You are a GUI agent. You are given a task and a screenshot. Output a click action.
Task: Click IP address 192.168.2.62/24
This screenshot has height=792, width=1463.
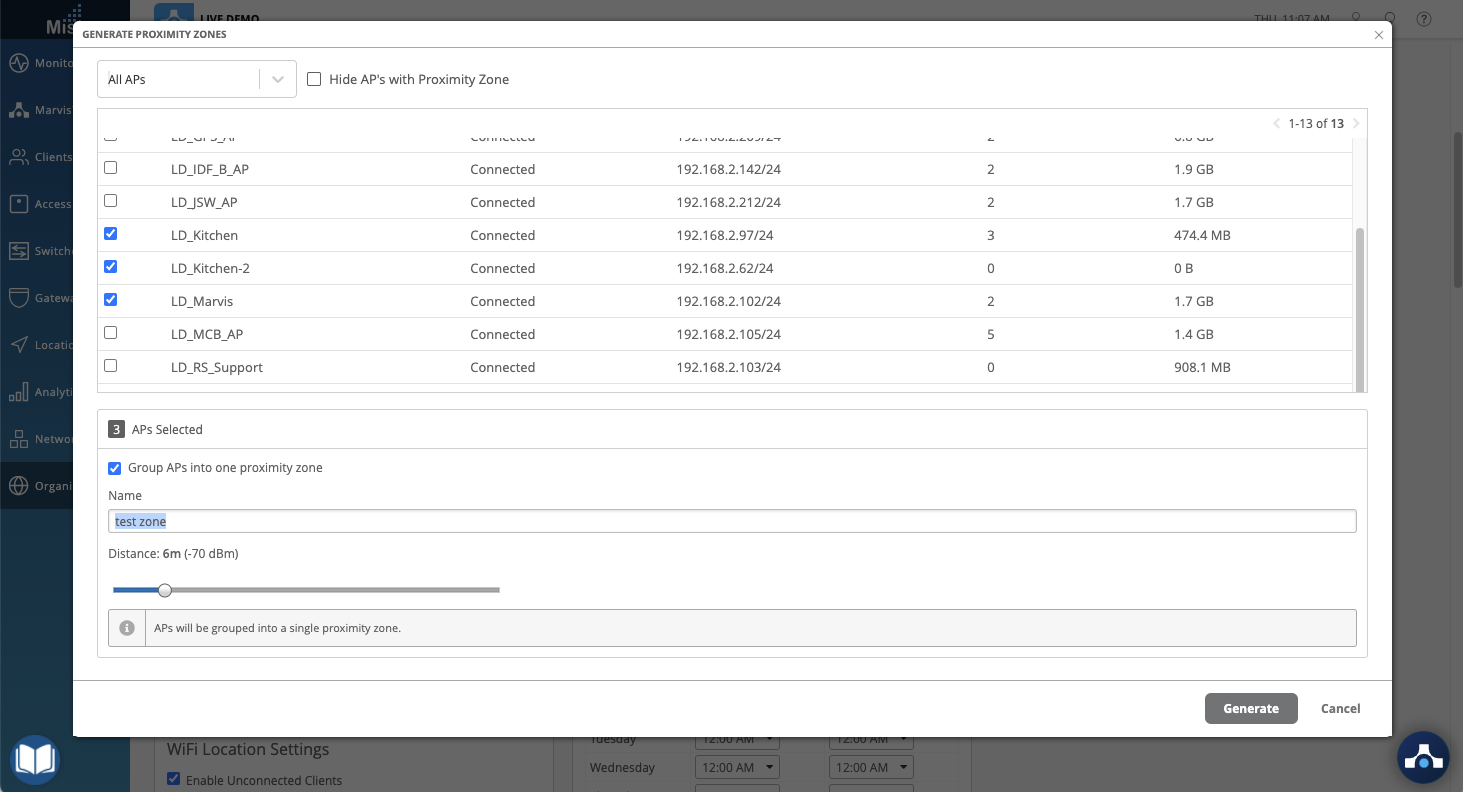[x=724, y=268]
